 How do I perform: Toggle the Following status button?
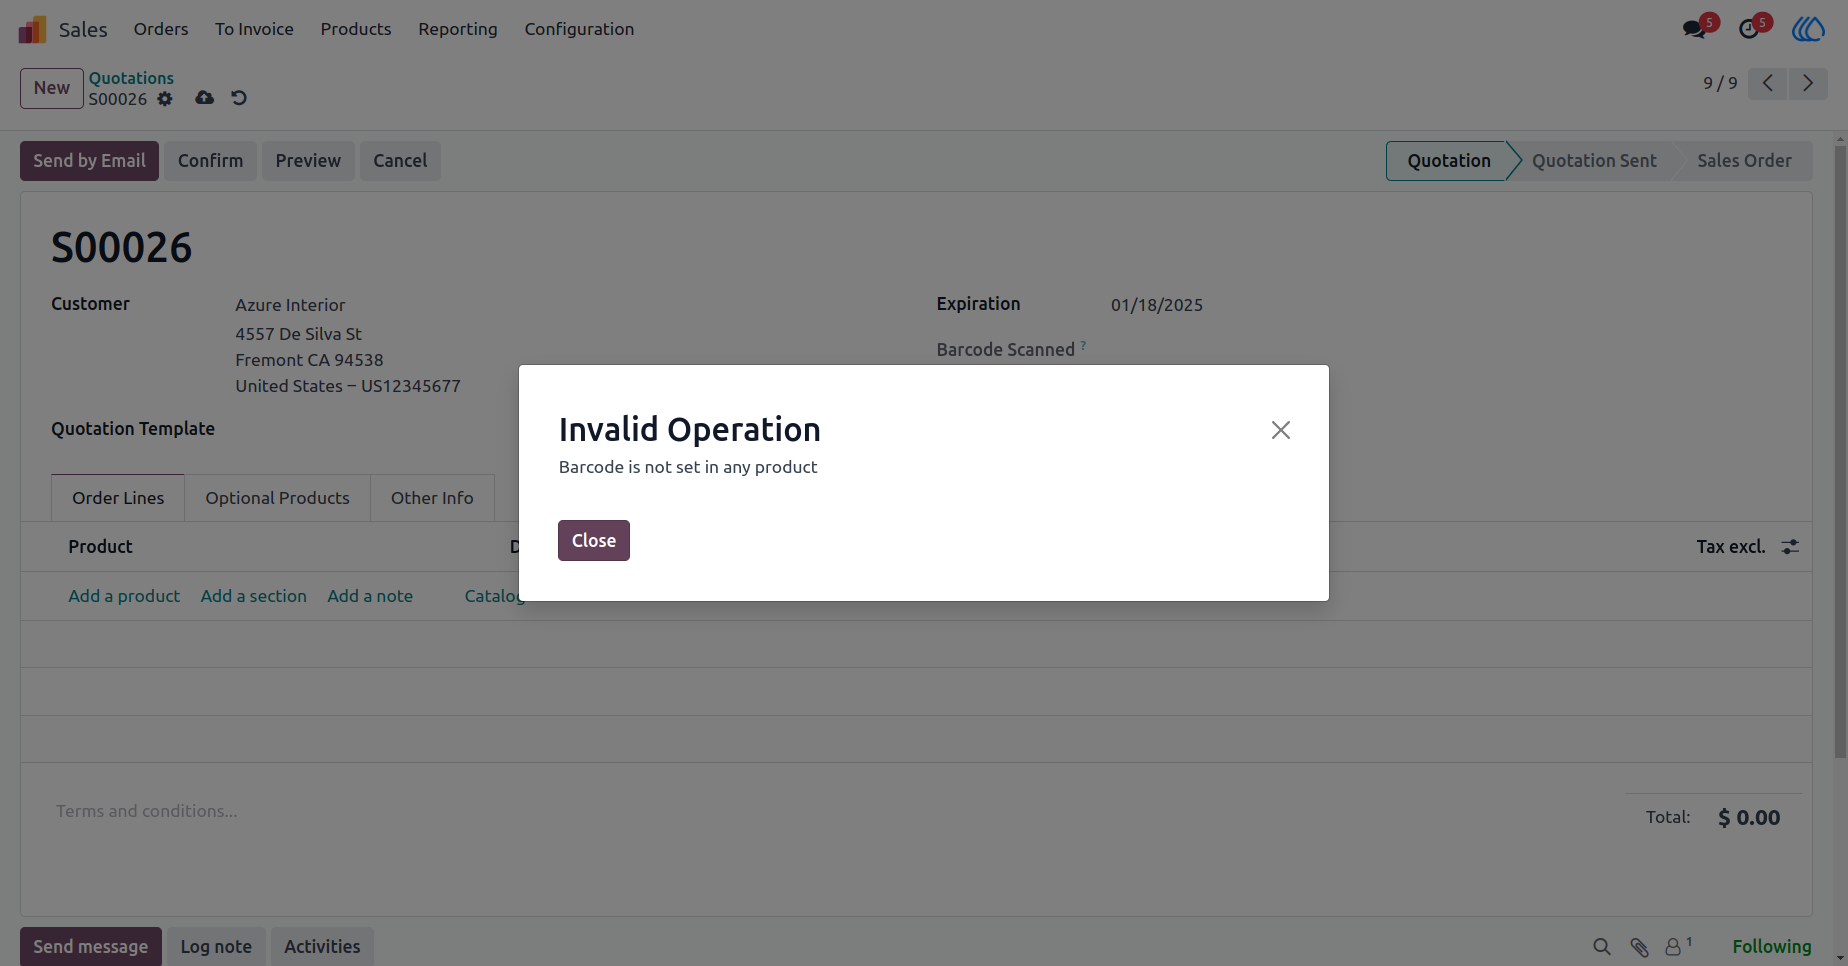coord(1771,947)
